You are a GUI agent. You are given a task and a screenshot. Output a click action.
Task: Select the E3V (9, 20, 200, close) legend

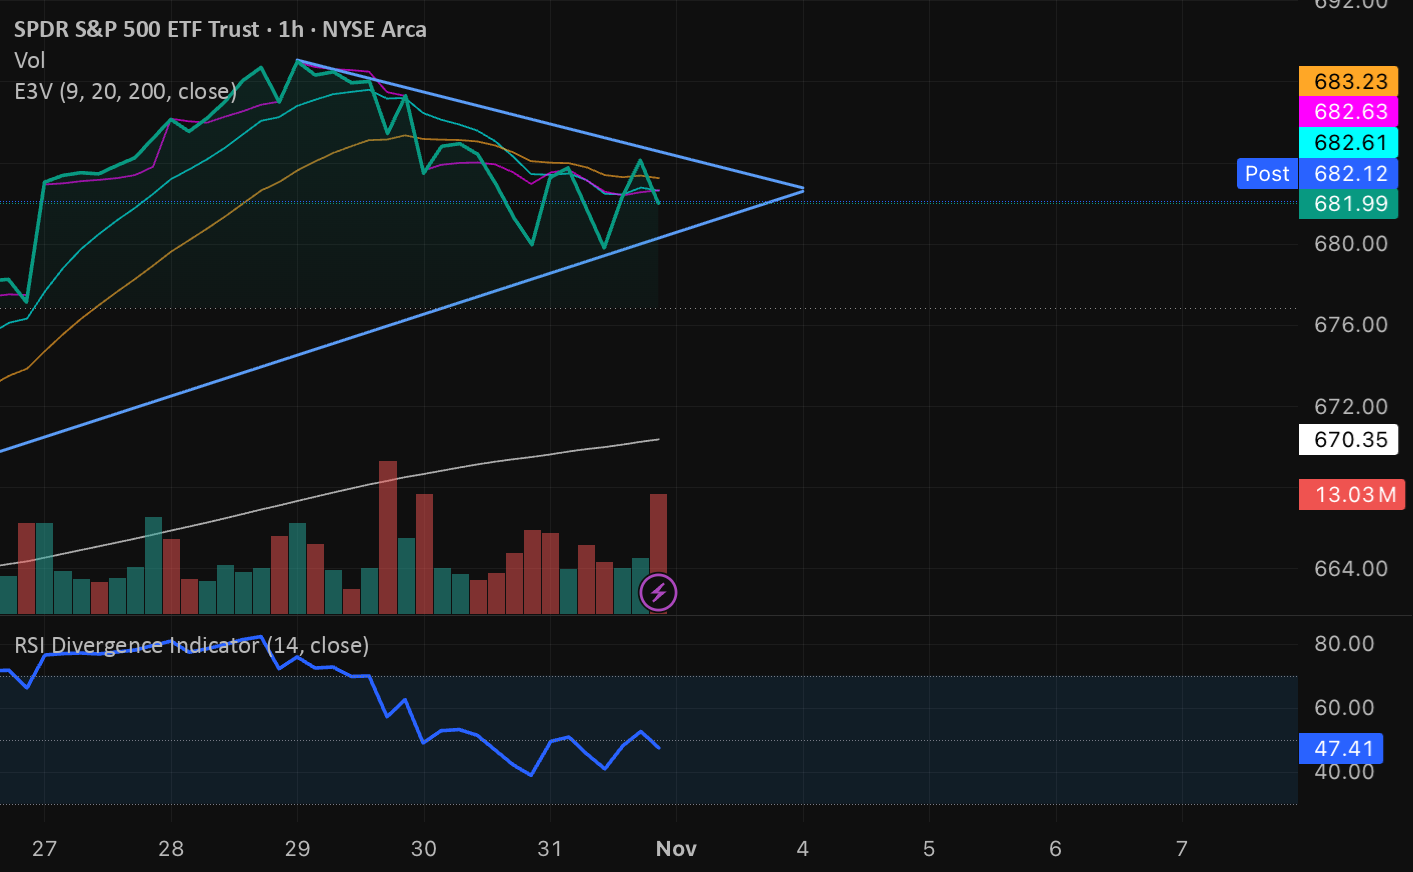tap(125, 91)
